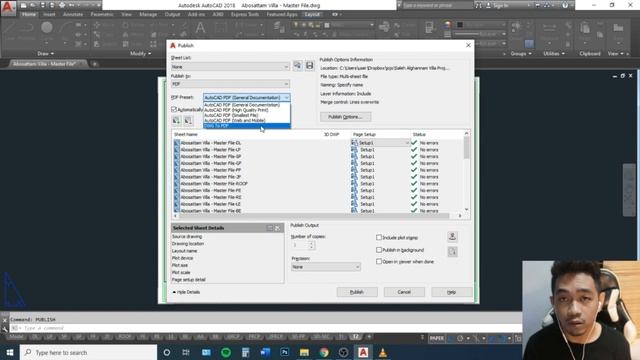Enable Open in viewer when done

(x=379, y=262)
